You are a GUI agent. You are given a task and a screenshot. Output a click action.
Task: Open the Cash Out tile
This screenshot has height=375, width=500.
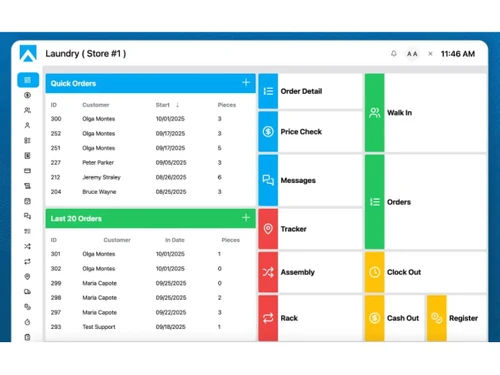[x=395, y=318]
